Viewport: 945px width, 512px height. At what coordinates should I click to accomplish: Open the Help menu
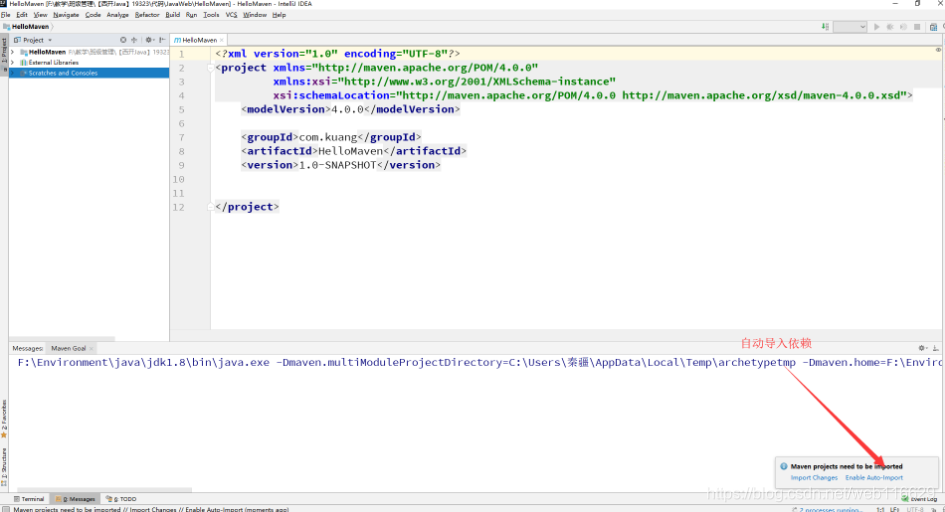pos(279,15)
